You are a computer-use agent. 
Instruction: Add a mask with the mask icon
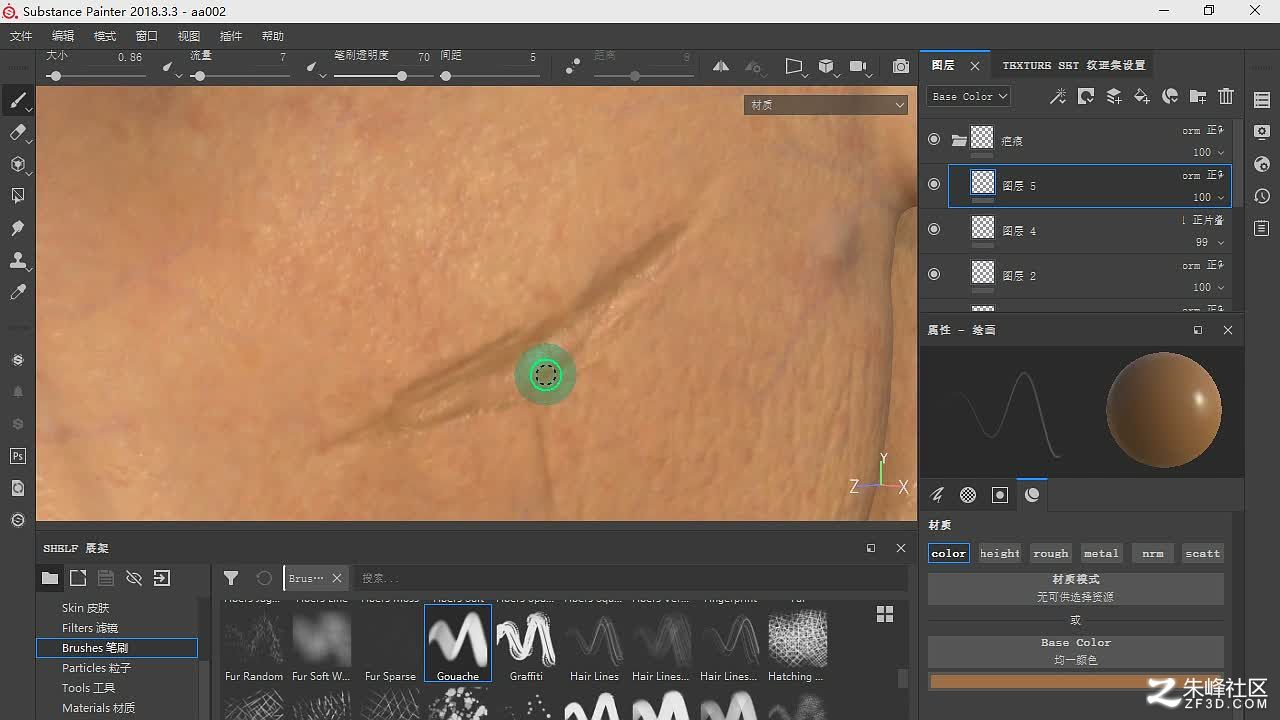pyautogui.click(x=1086, y=96)
